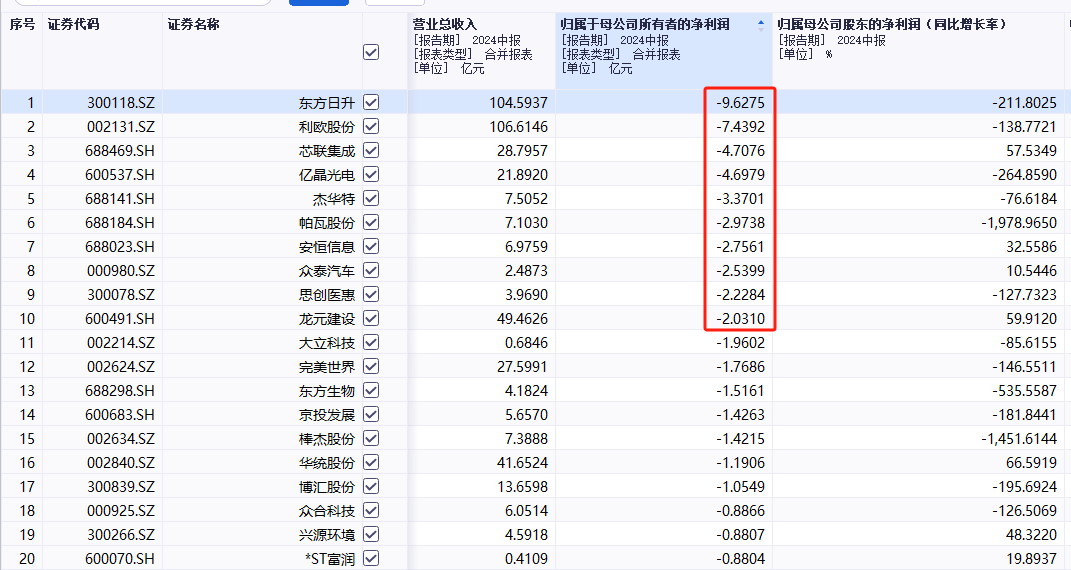The image size is (1071, 570).
Task: Click net profit value -7.4392
Action: (740, 127)
